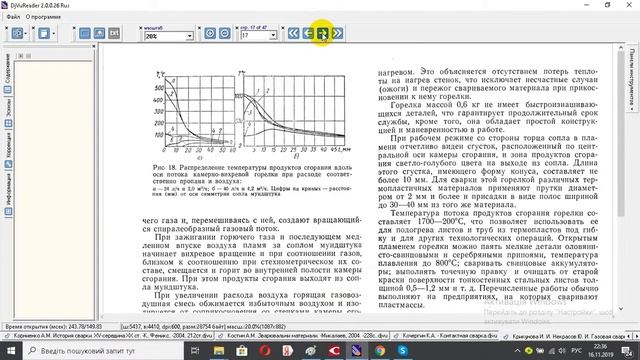
Task: Open the Файл menu
Action: (13, 17)
